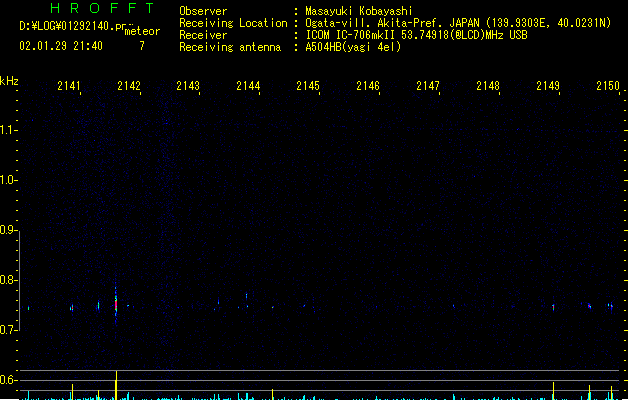Click the 0.6 kHz frequency axis label
629x400 pixels.
tap(8, 380)
